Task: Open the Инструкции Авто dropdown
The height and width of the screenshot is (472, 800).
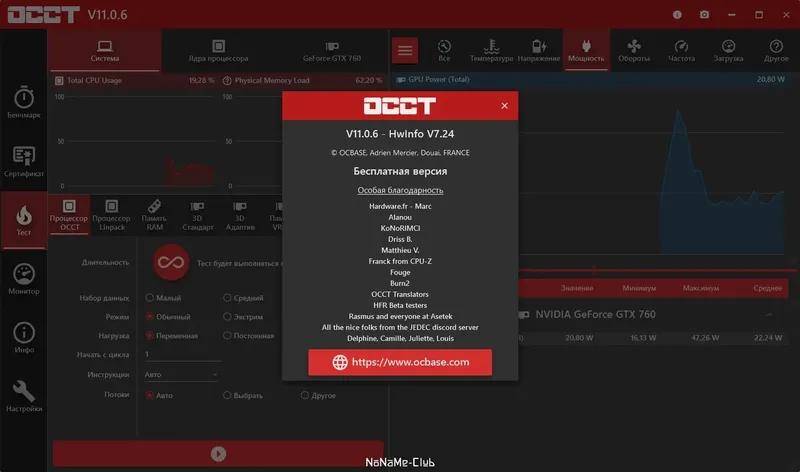Action: [182, 375]
